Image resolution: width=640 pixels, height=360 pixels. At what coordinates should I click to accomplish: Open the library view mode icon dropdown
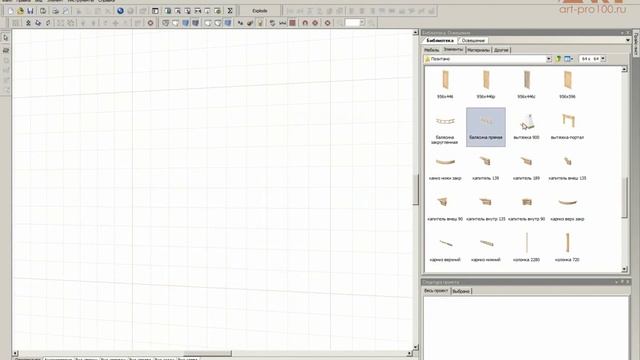click(x=569, y=59)
